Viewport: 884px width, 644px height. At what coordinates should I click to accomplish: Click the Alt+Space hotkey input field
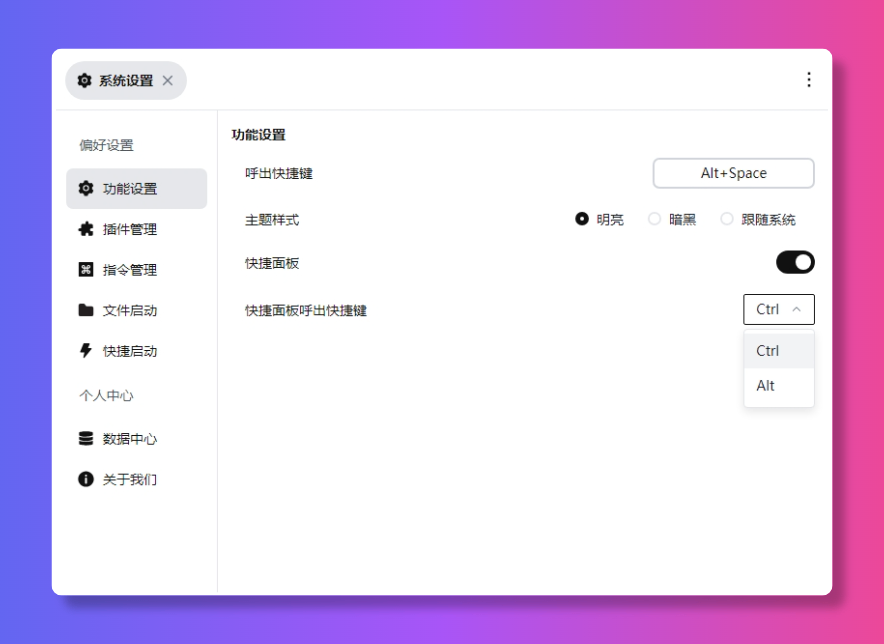coord(733,173)
